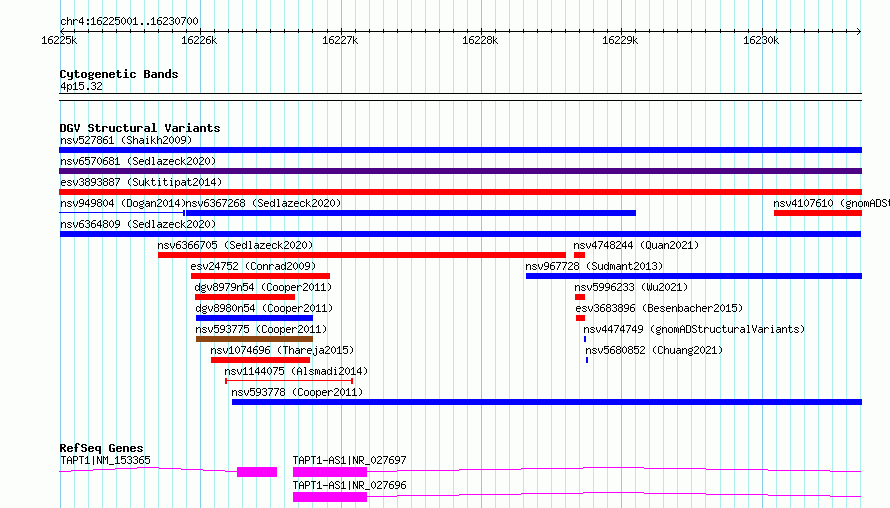Open the TAPT1-AS1|NR_027697 gene label

point(349,460)
